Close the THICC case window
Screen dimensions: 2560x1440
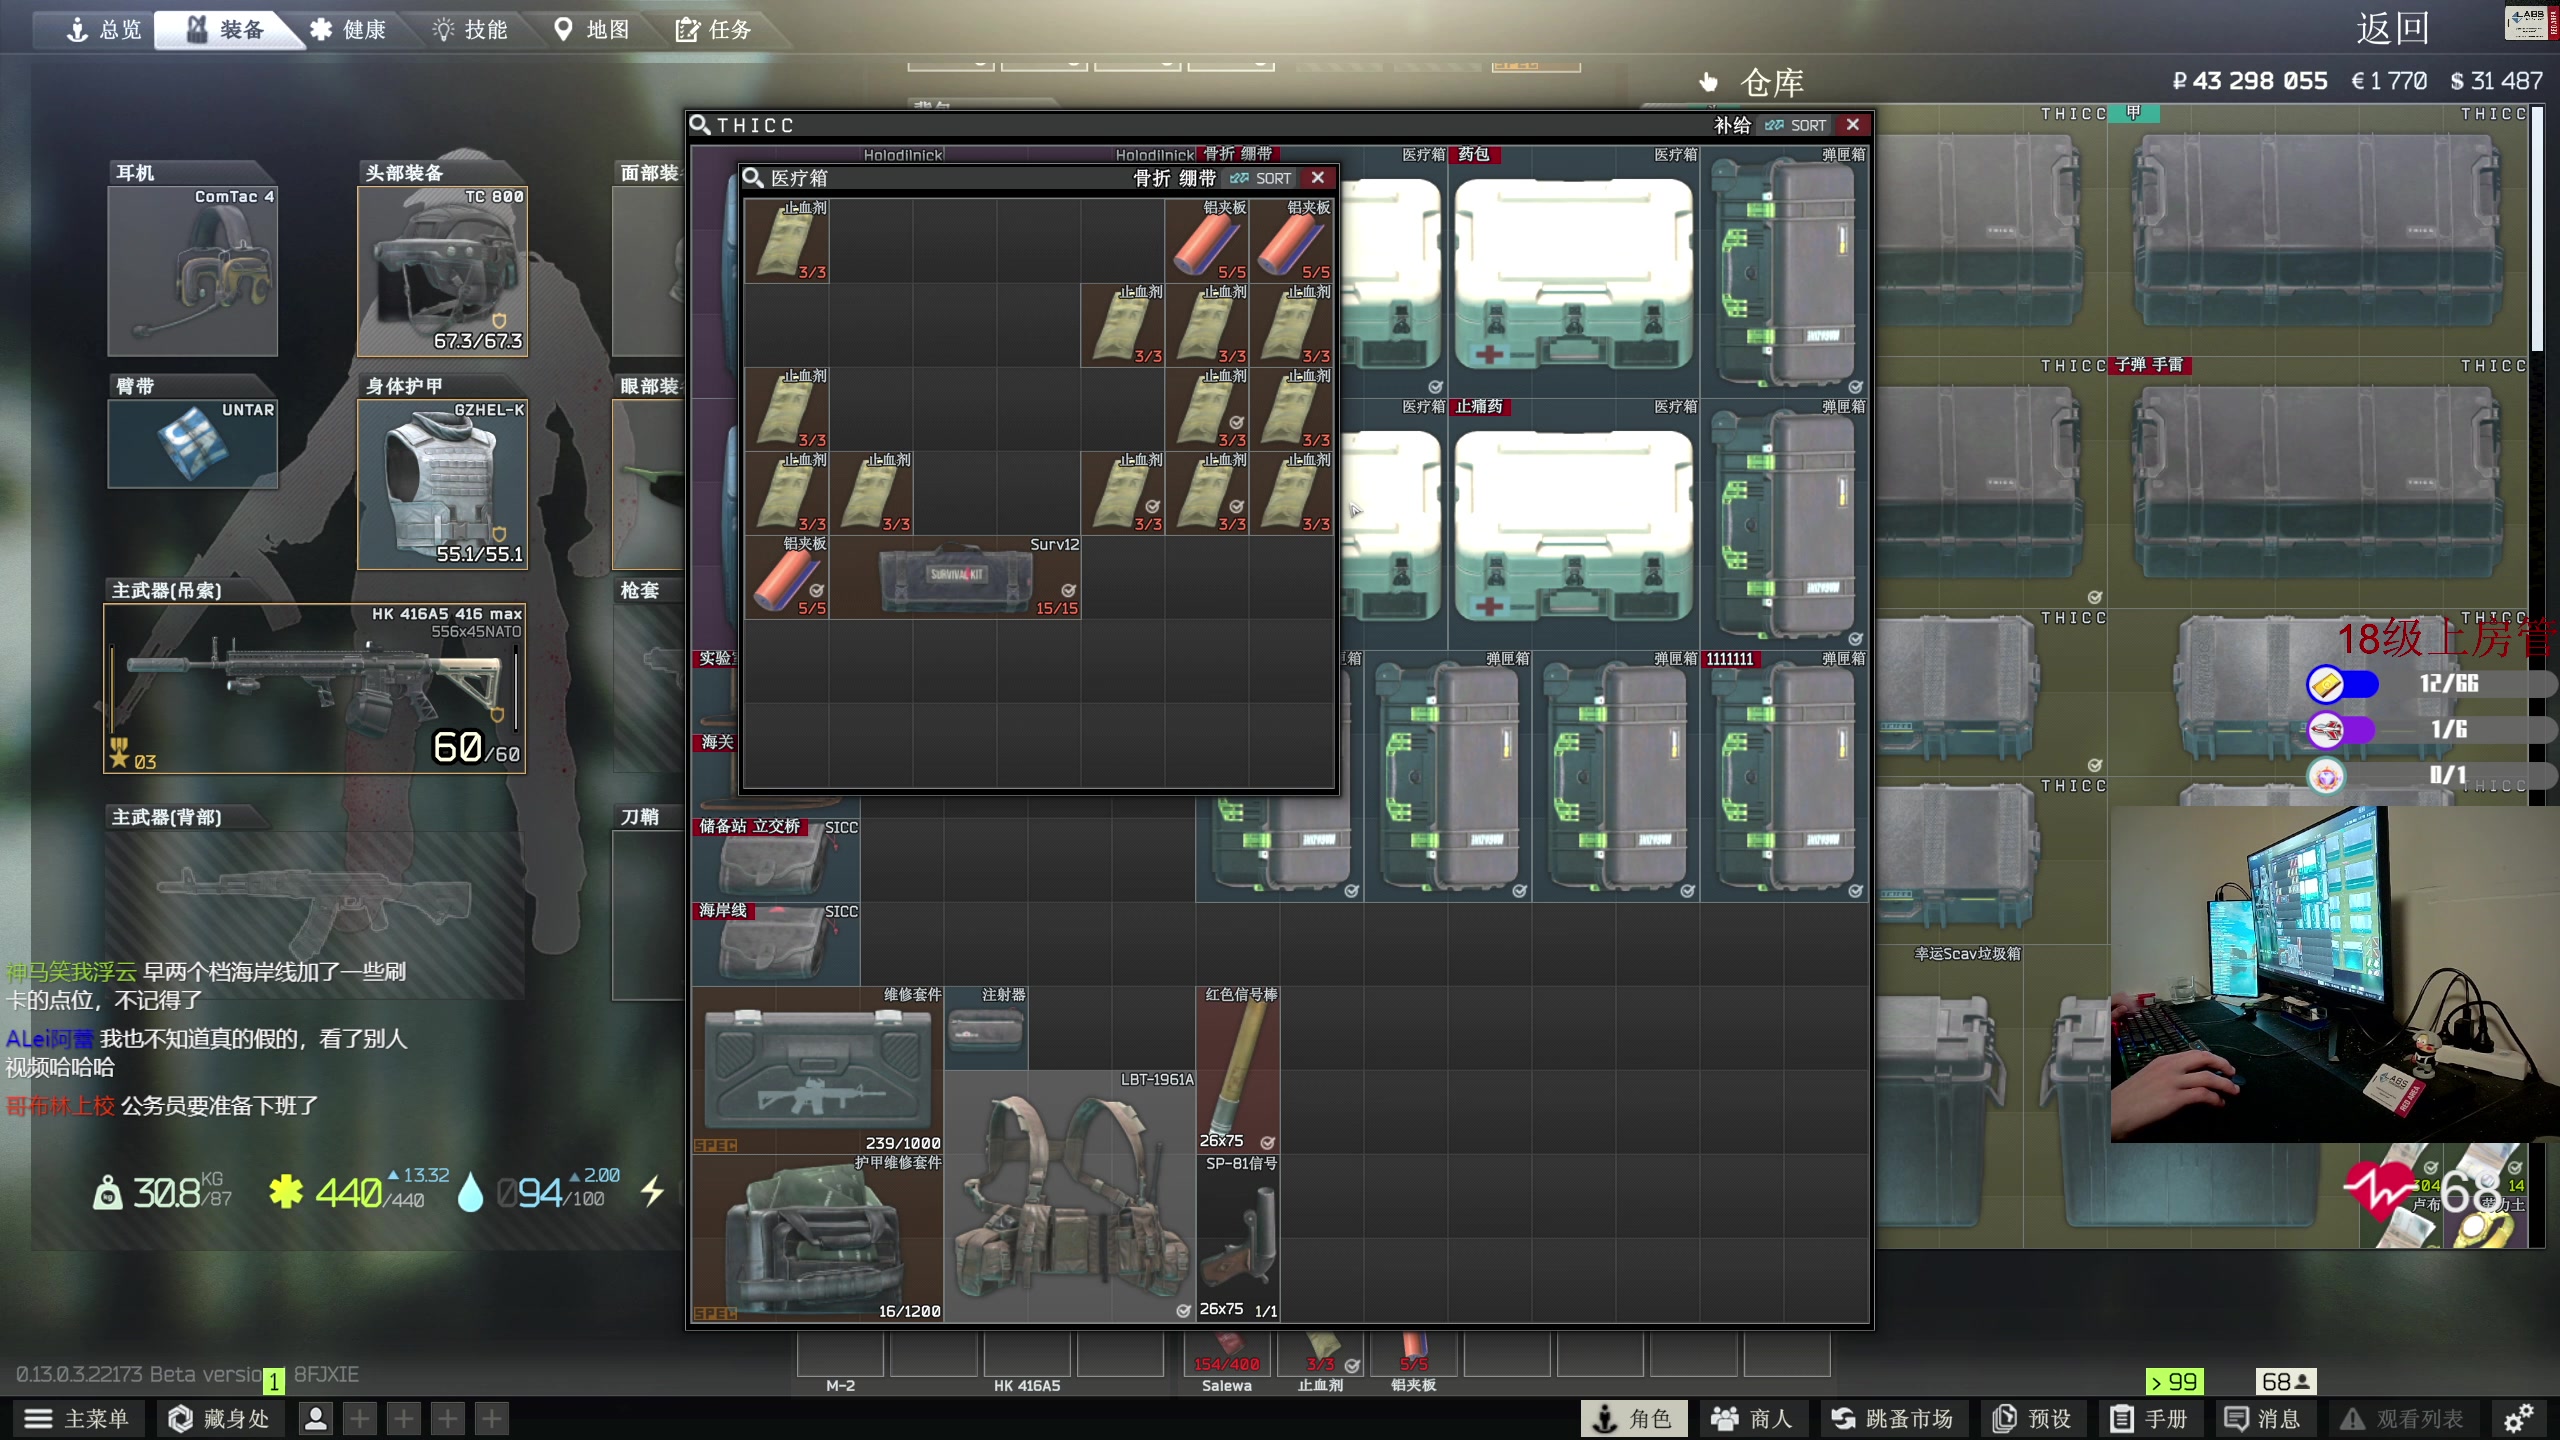(x=1853, y=125)
